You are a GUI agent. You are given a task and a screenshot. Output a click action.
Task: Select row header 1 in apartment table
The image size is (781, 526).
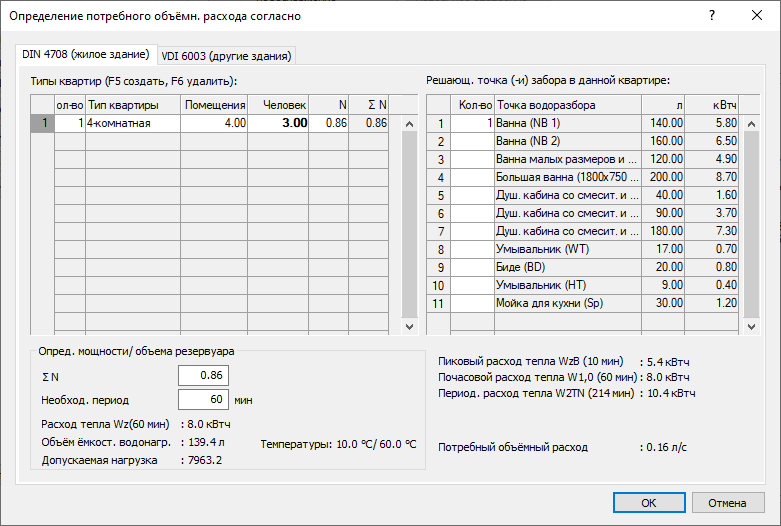pyautogui.click(x=42, y=123)
